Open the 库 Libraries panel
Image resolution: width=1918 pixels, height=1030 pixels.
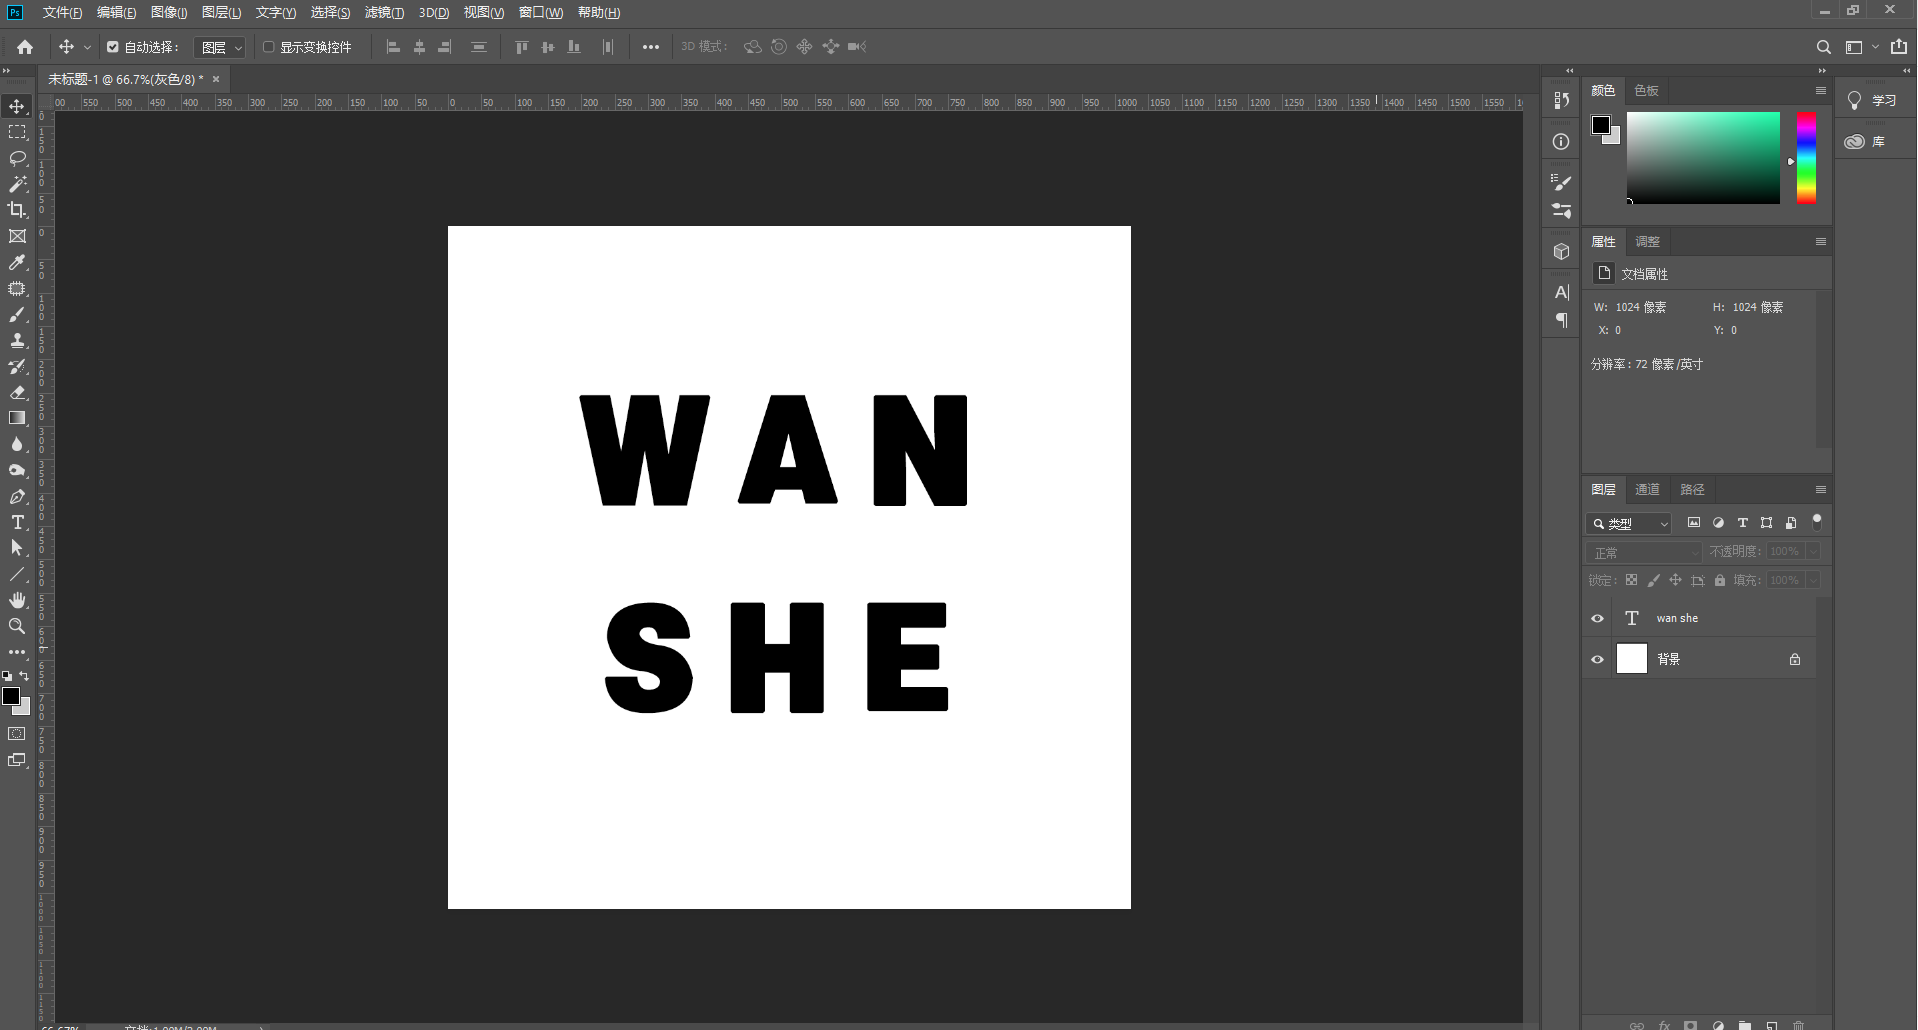pyautogui.click(x=1866, y=142)
